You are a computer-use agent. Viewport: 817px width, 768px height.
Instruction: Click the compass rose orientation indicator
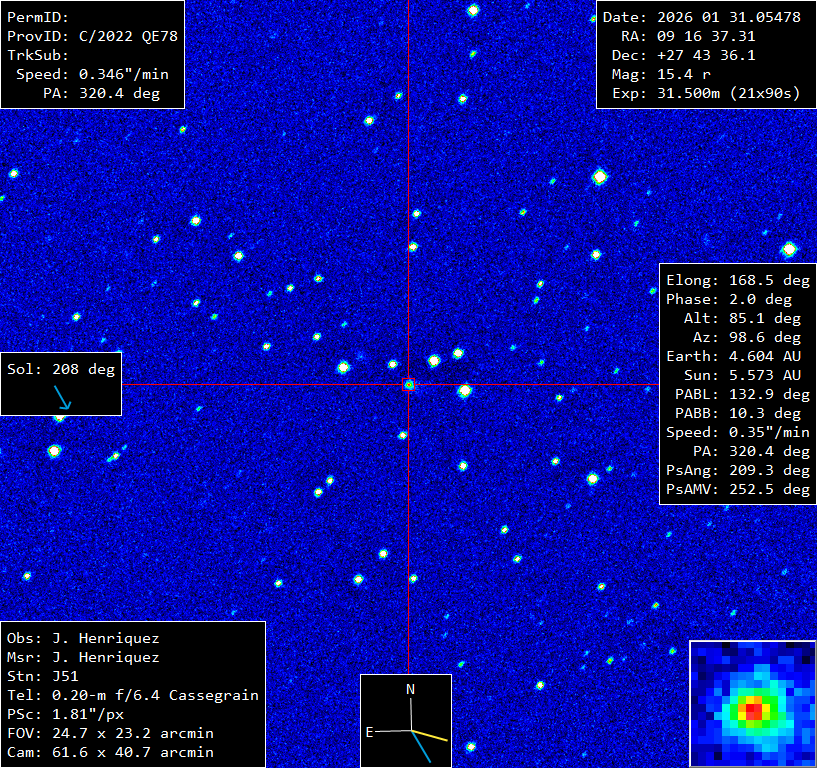tap(406, 720)
